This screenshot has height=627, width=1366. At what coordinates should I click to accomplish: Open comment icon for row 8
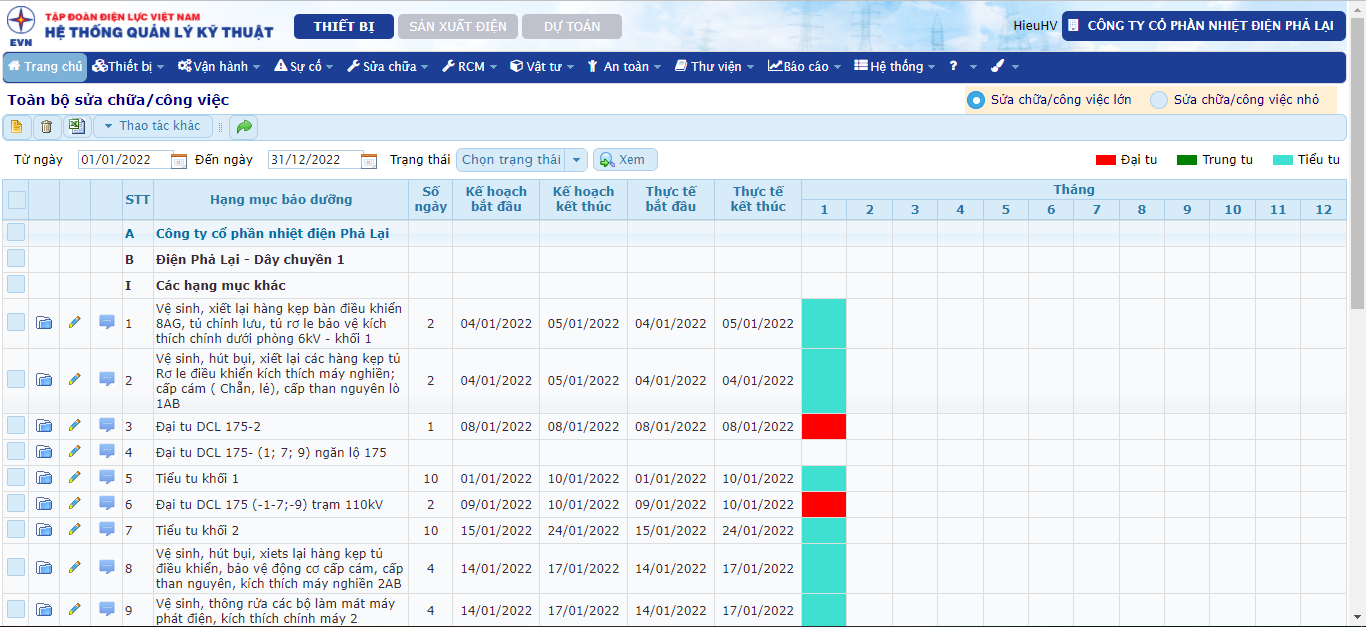107,567
